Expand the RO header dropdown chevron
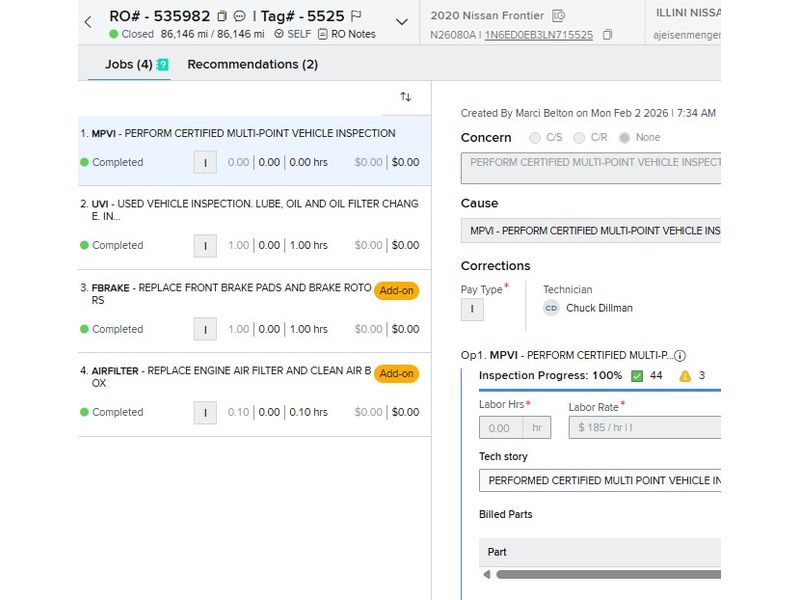 (402, 22)
